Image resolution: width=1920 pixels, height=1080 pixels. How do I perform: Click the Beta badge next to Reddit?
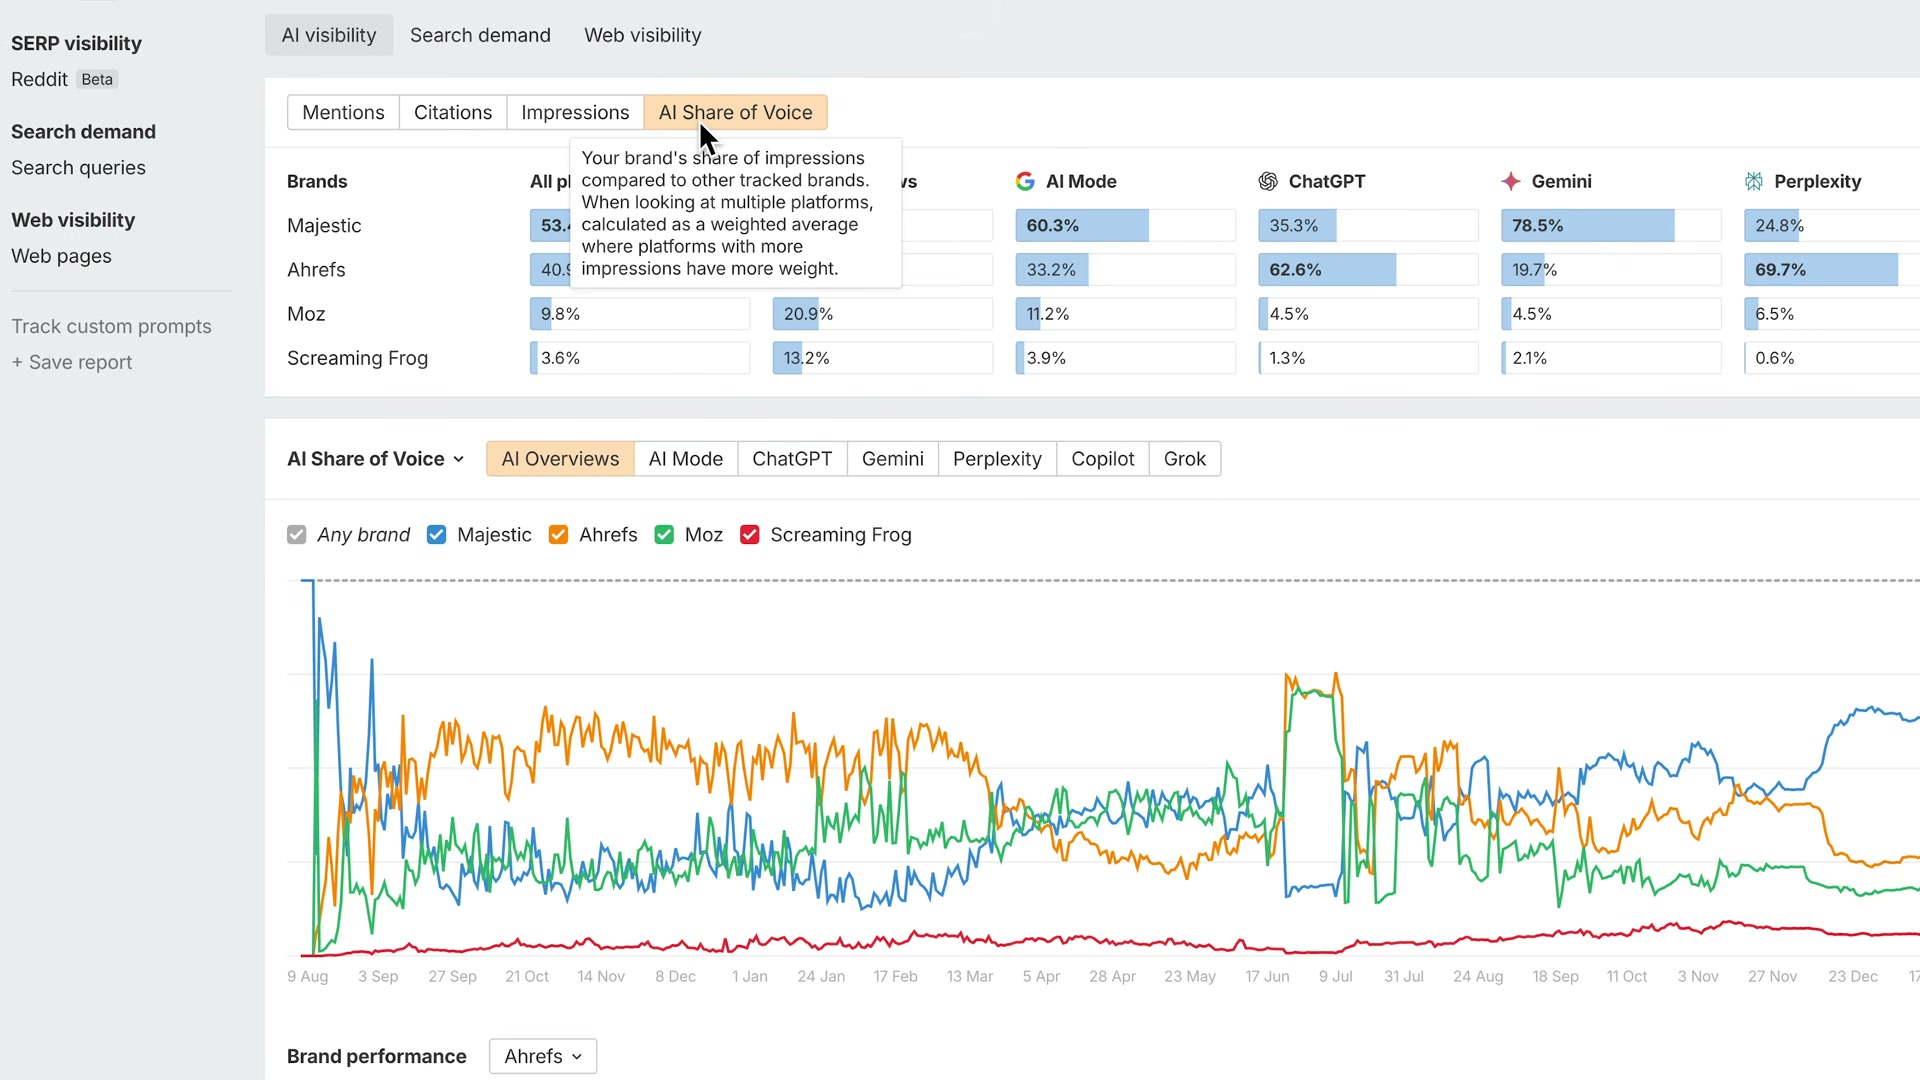coord(97,79)
